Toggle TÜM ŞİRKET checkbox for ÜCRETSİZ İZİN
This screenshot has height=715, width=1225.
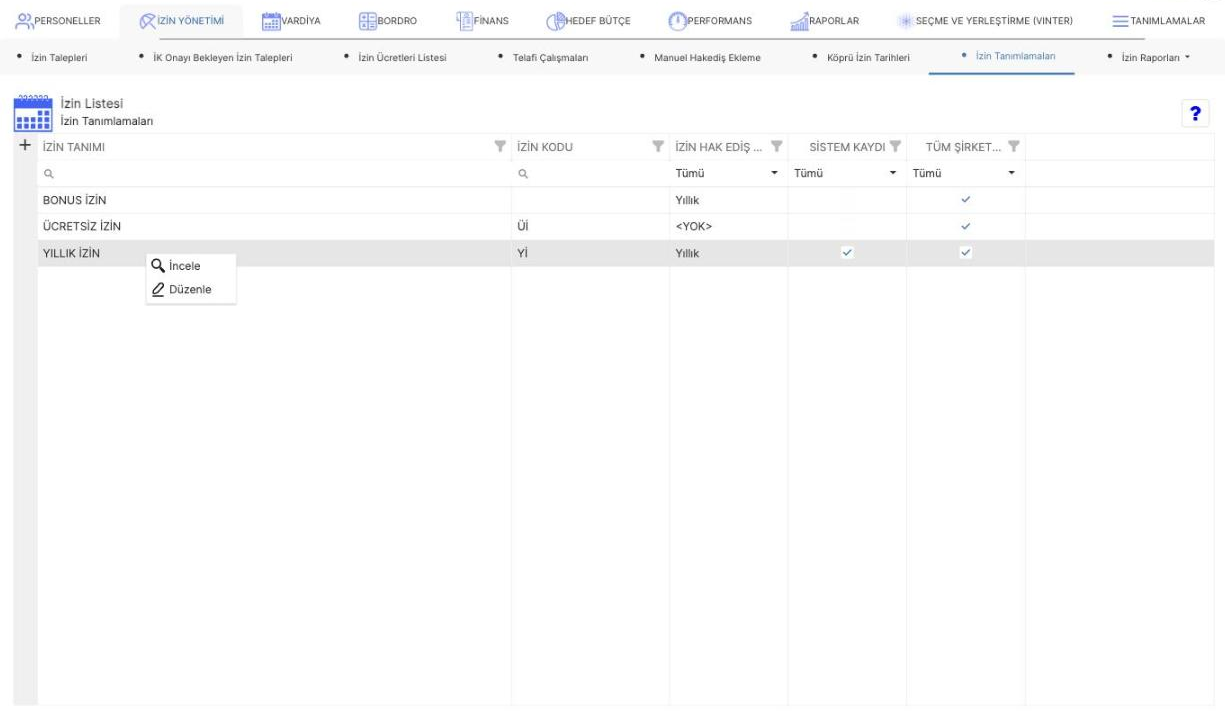tap(966, 226)
